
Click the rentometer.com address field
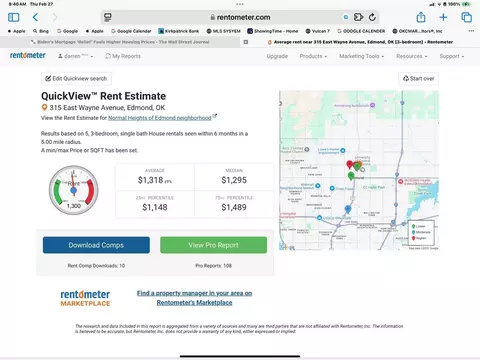(x=240, y=17)
